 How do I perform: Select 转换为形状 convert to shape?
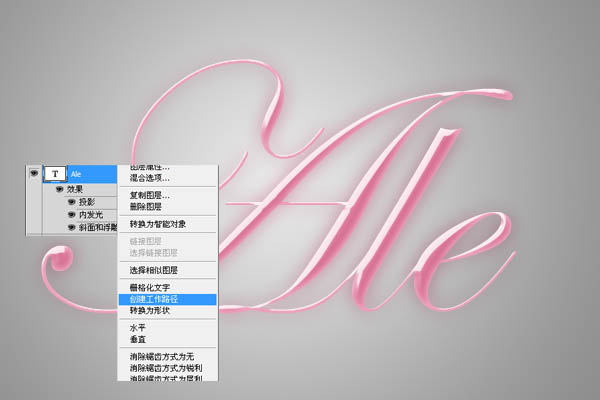[150, 310]
